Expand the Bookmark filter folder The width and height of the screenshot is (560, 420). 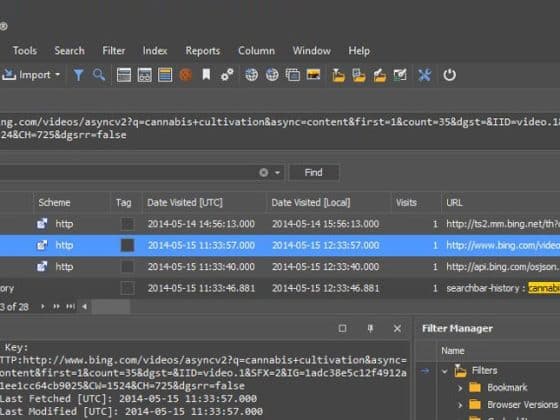[x=460, y=388]
